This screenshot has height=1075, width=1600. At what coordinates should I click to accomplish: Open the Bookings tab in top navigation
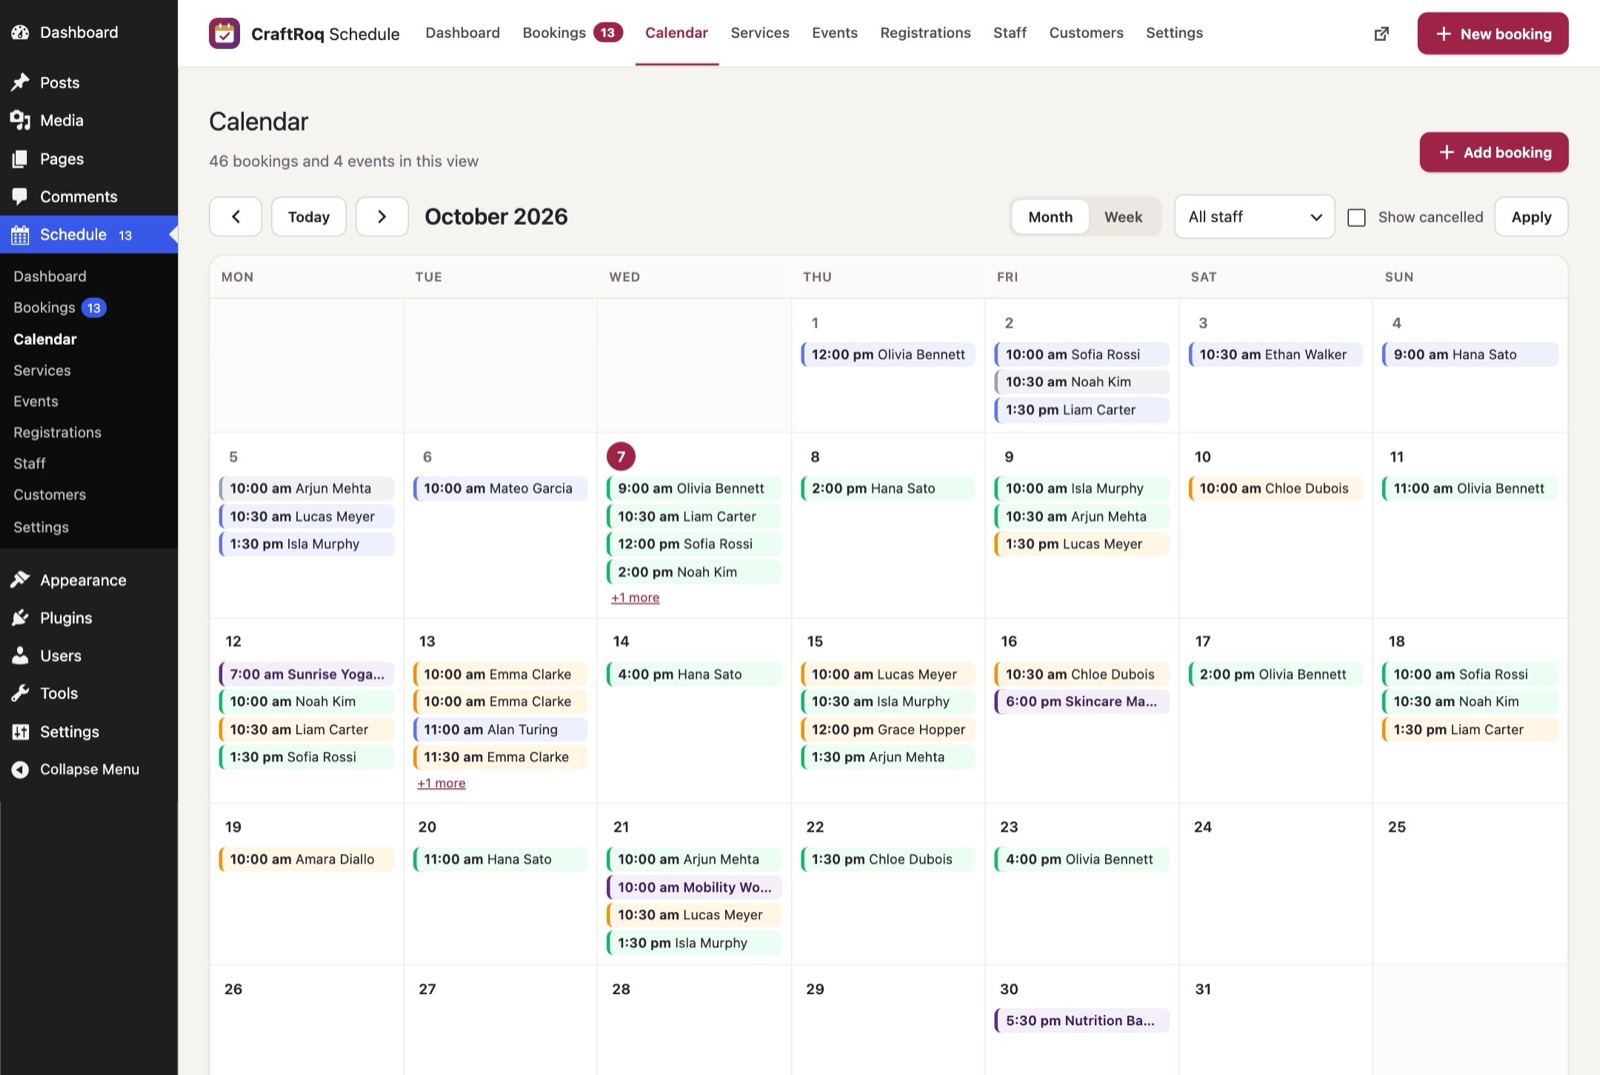[x=572, y=33]
